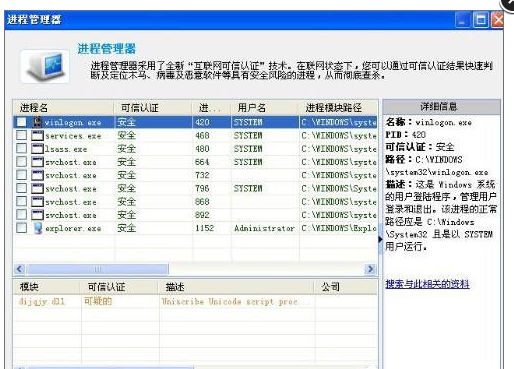Click the 描述 column header in module list
514x369 pixels.
click(236, 287)
